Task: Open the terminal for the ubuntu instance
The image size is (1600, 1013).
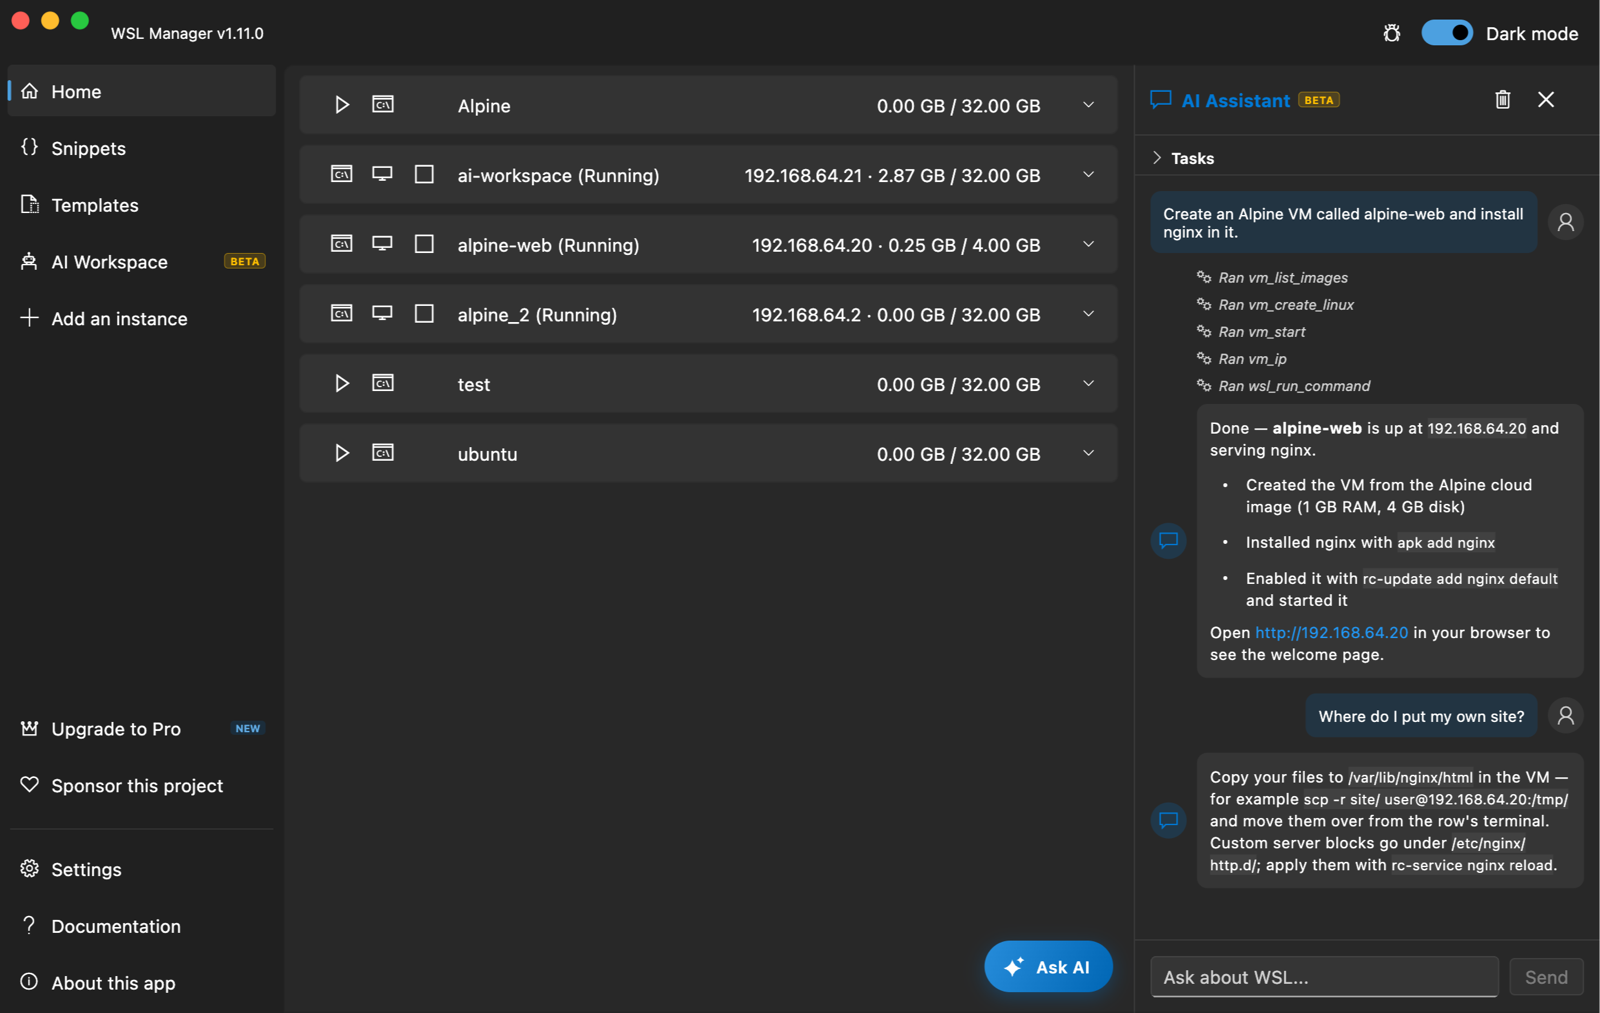Action: coord(383,453)
